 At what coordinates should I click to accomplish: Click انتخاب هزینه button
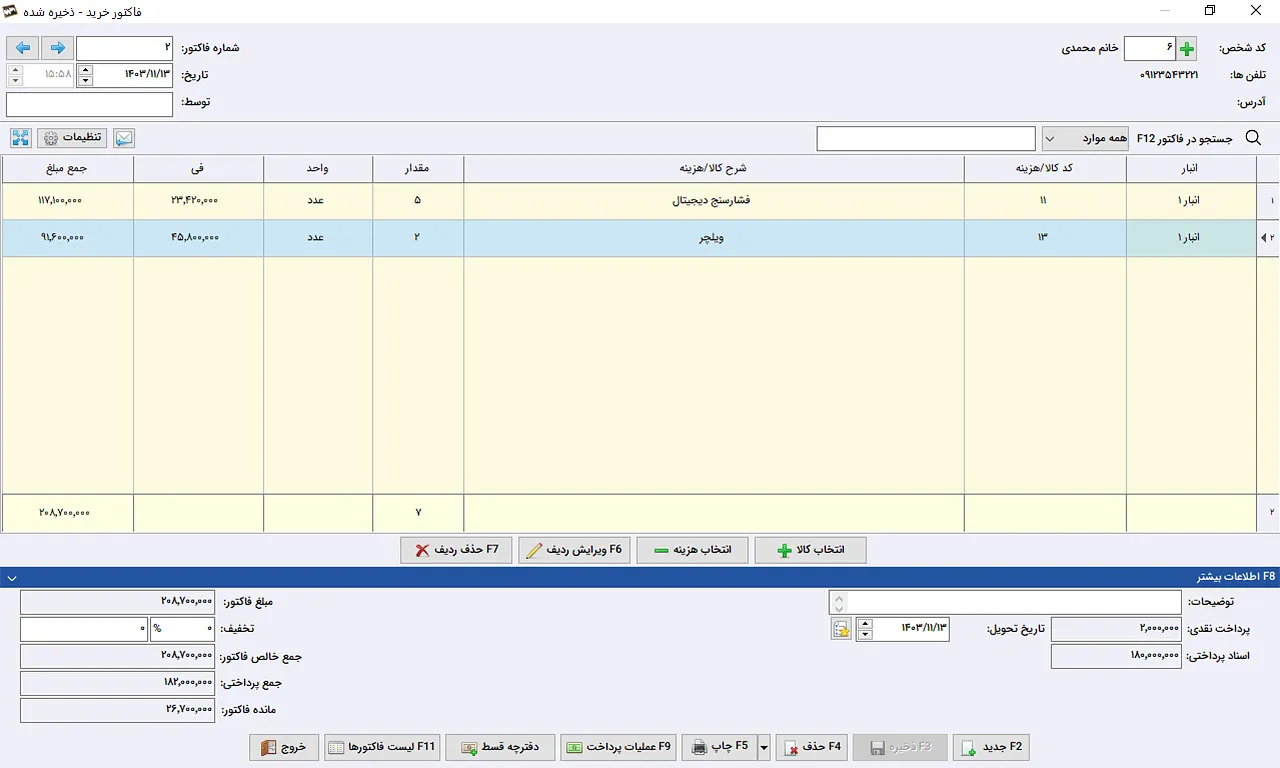(x=692, y=550)
